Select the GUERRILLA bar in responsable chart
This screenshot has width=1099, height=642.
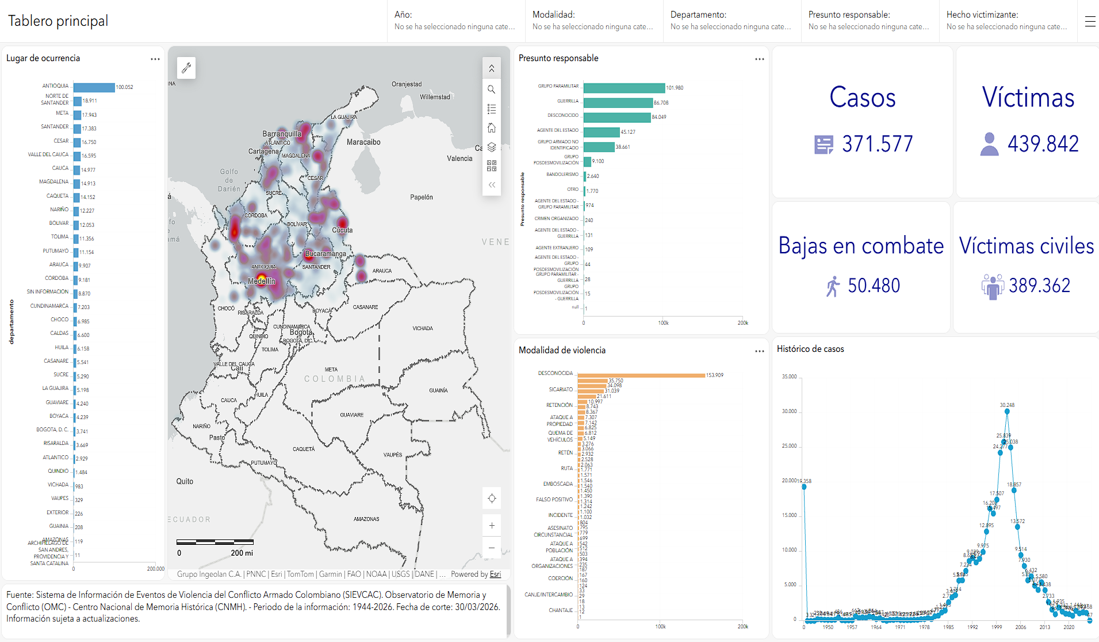(x=618, y=102)
